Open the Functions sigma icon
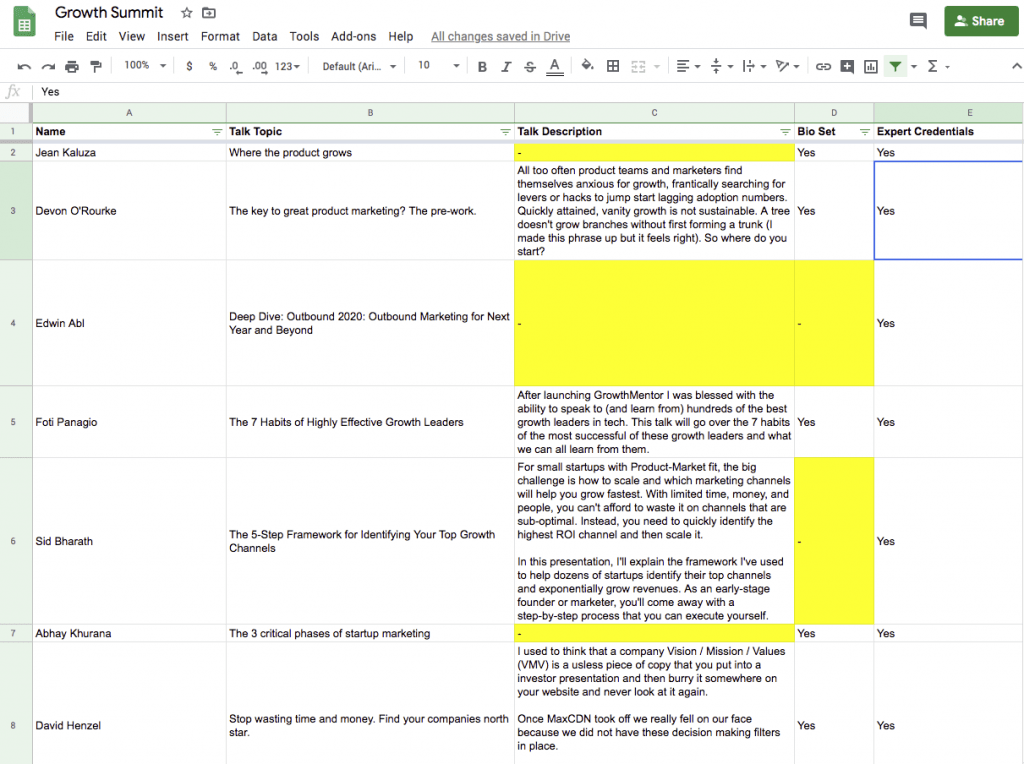The height and width of the screenshot is (764, 1024). [932, 66]
